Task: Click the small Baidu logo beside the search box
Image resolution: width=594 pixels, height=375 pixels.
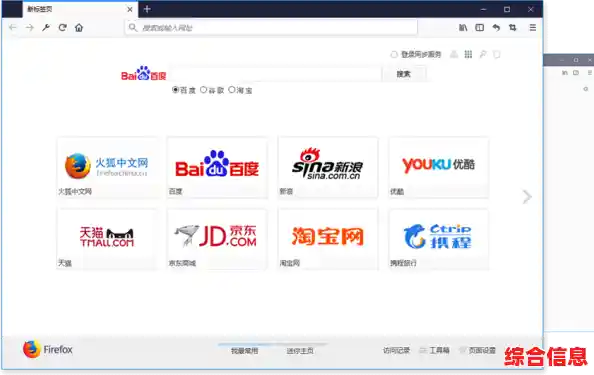Action: tap(144, 73)
